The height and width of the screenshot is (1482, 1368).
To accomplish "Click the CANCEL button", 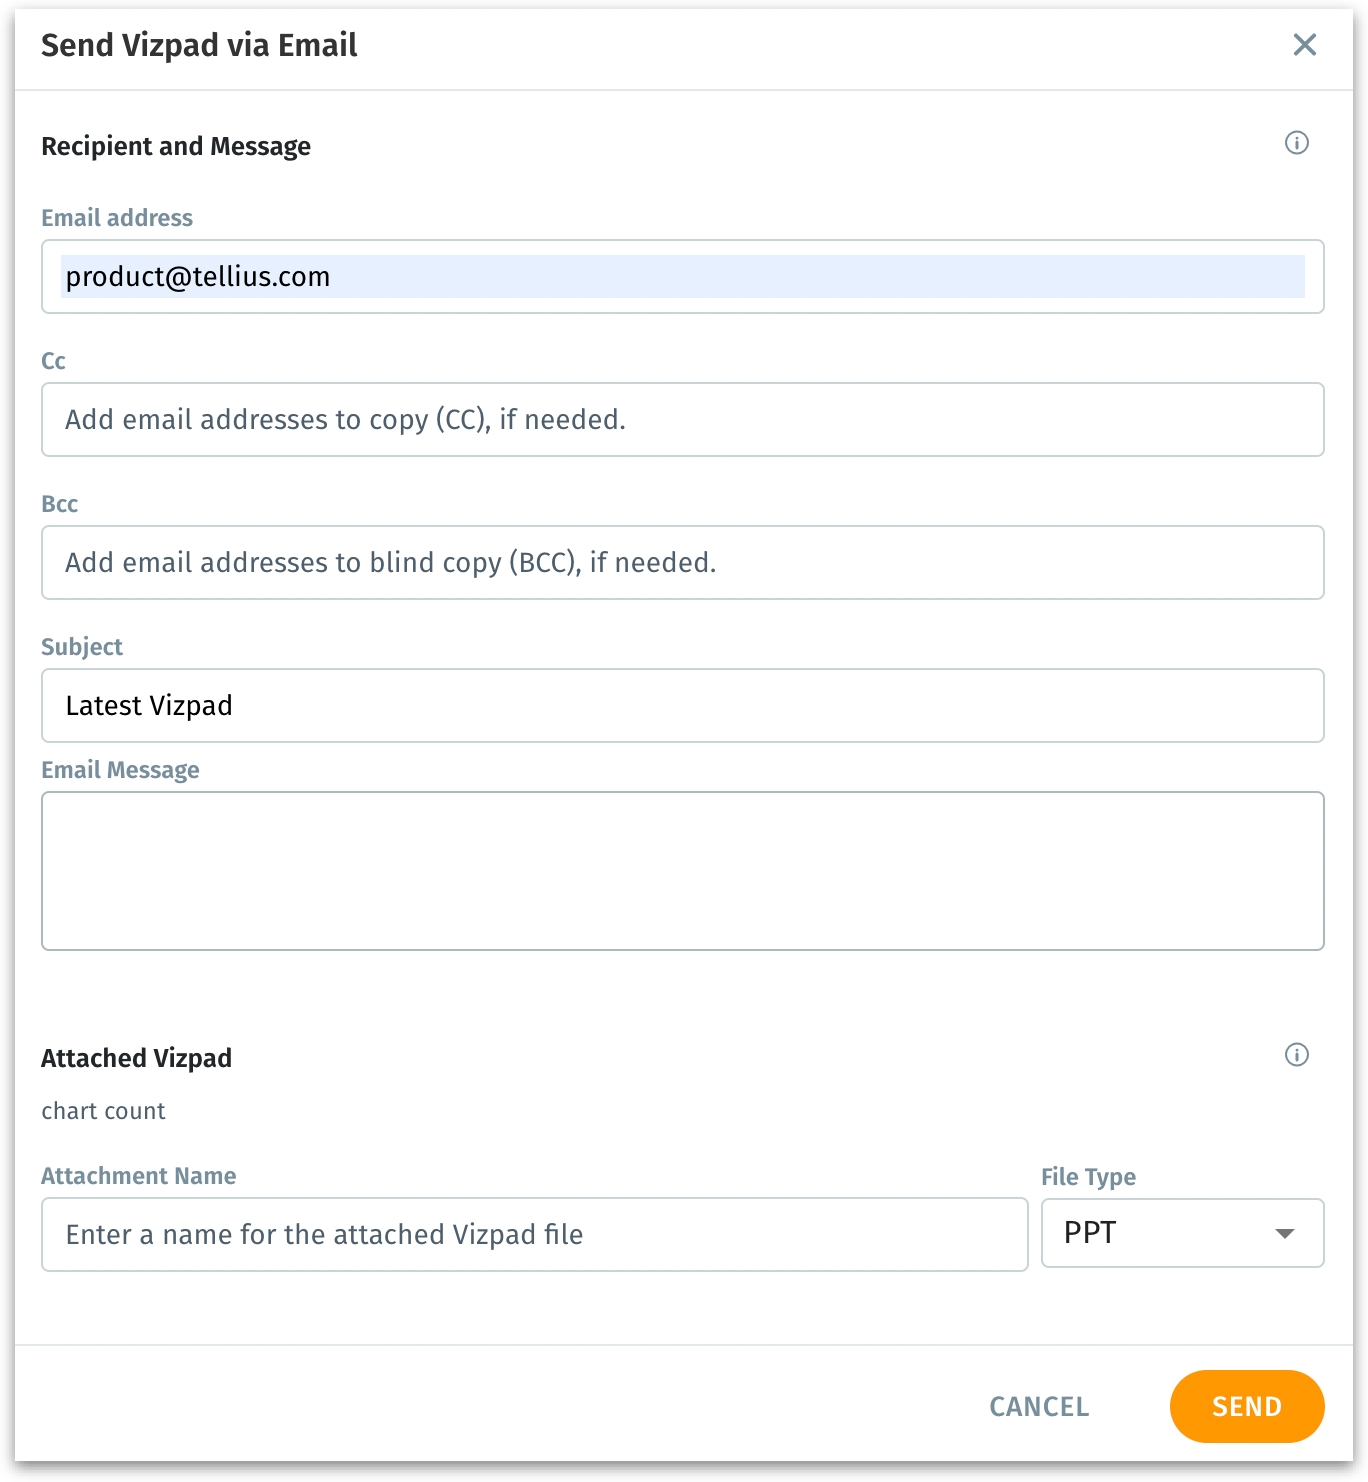I will pos(1039,1407).
